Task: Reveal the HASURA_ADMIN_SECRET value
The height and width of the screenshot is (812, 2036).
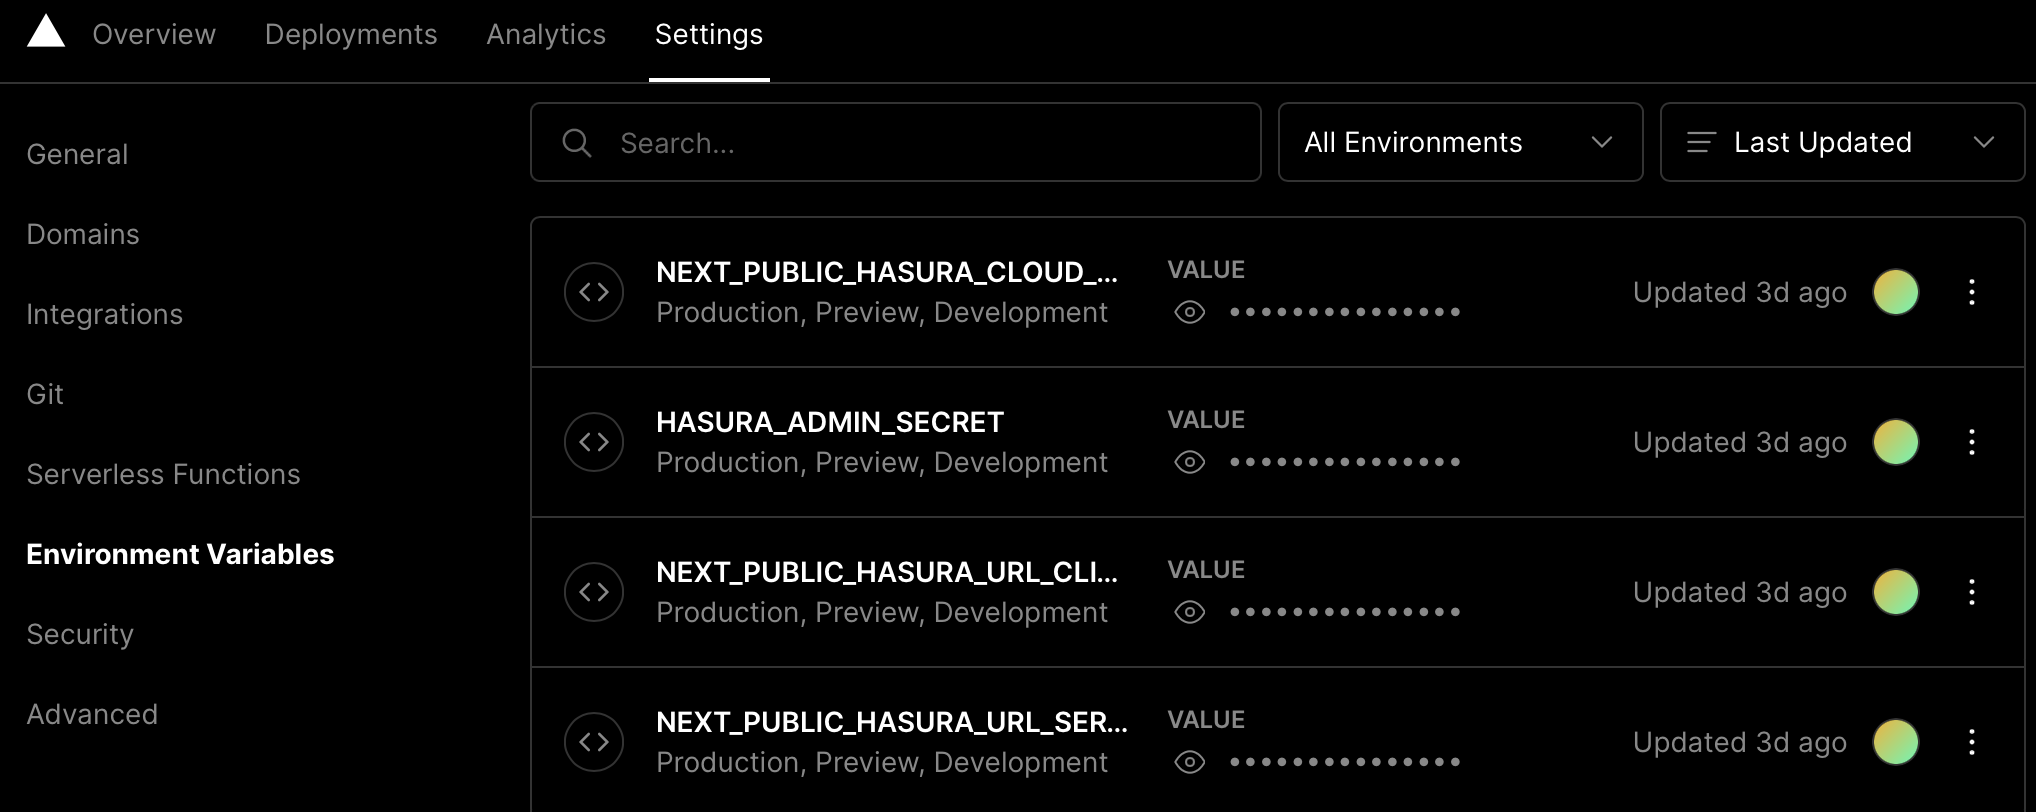Action: [1189, 462]
